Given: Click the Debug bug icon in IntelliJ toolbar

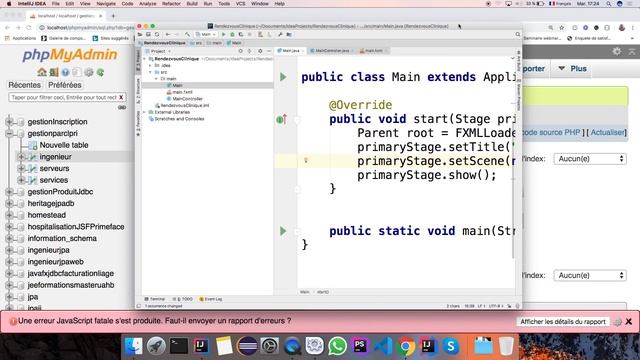Looking at the screenshot, I should 232,35.
